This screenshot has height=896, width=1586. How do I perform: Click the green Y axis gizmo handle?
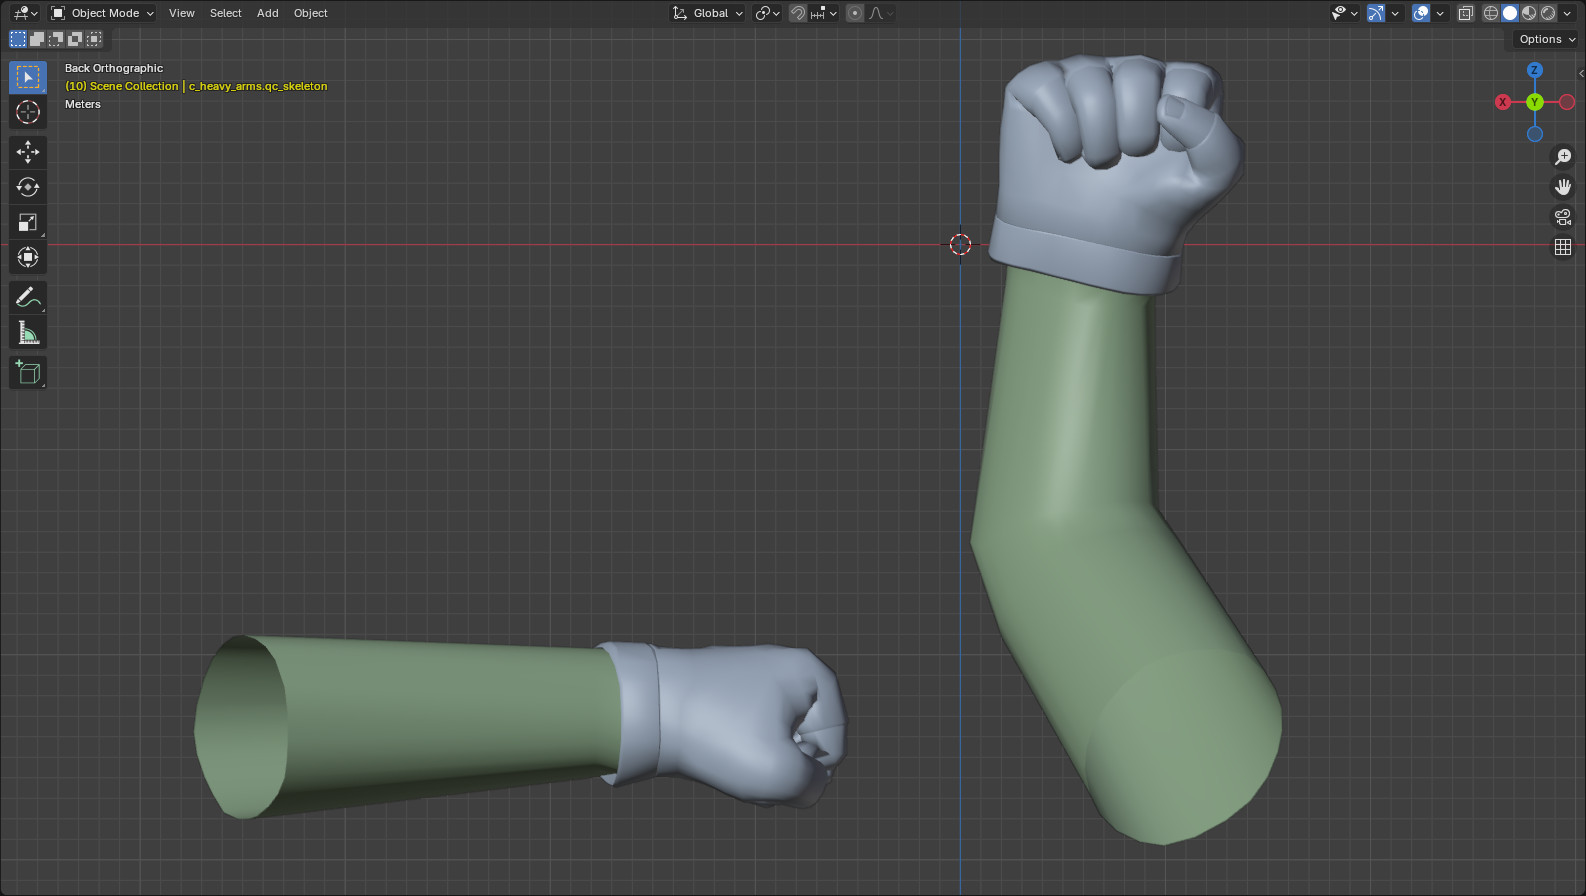click(1535, 102)
